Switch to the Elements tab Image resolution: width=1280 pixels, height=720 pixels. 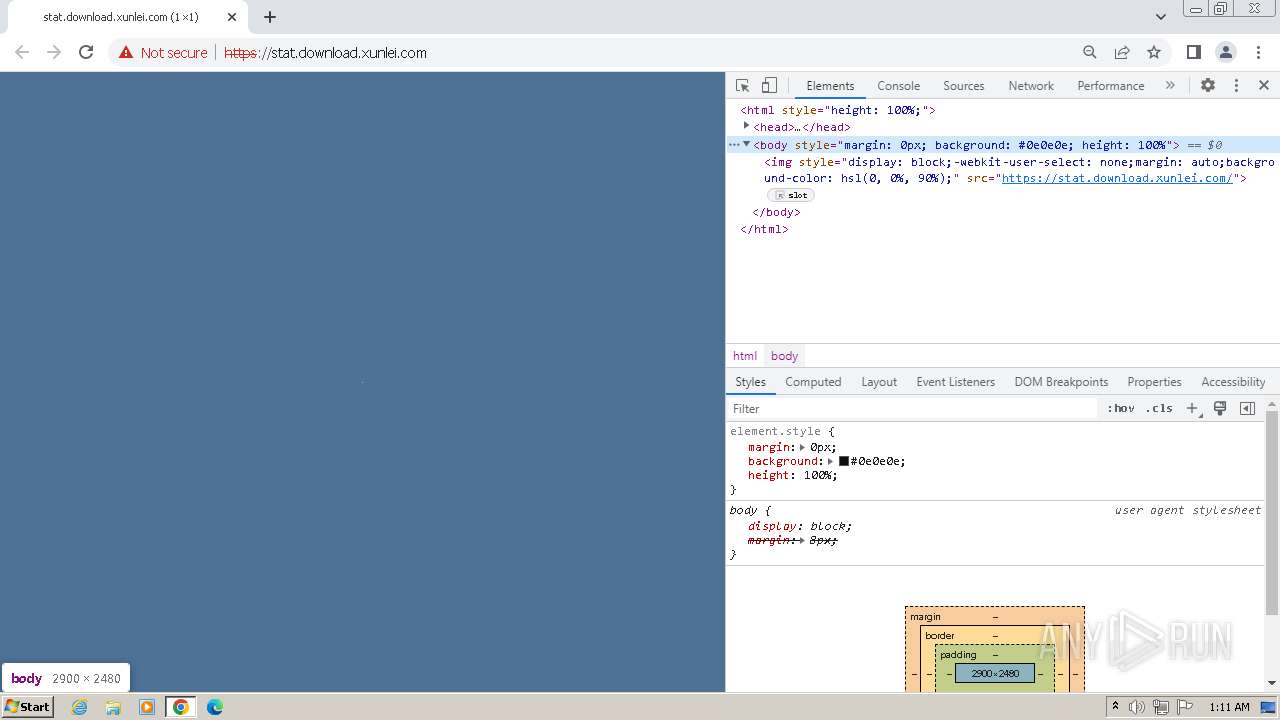click(x=830, y=86)
